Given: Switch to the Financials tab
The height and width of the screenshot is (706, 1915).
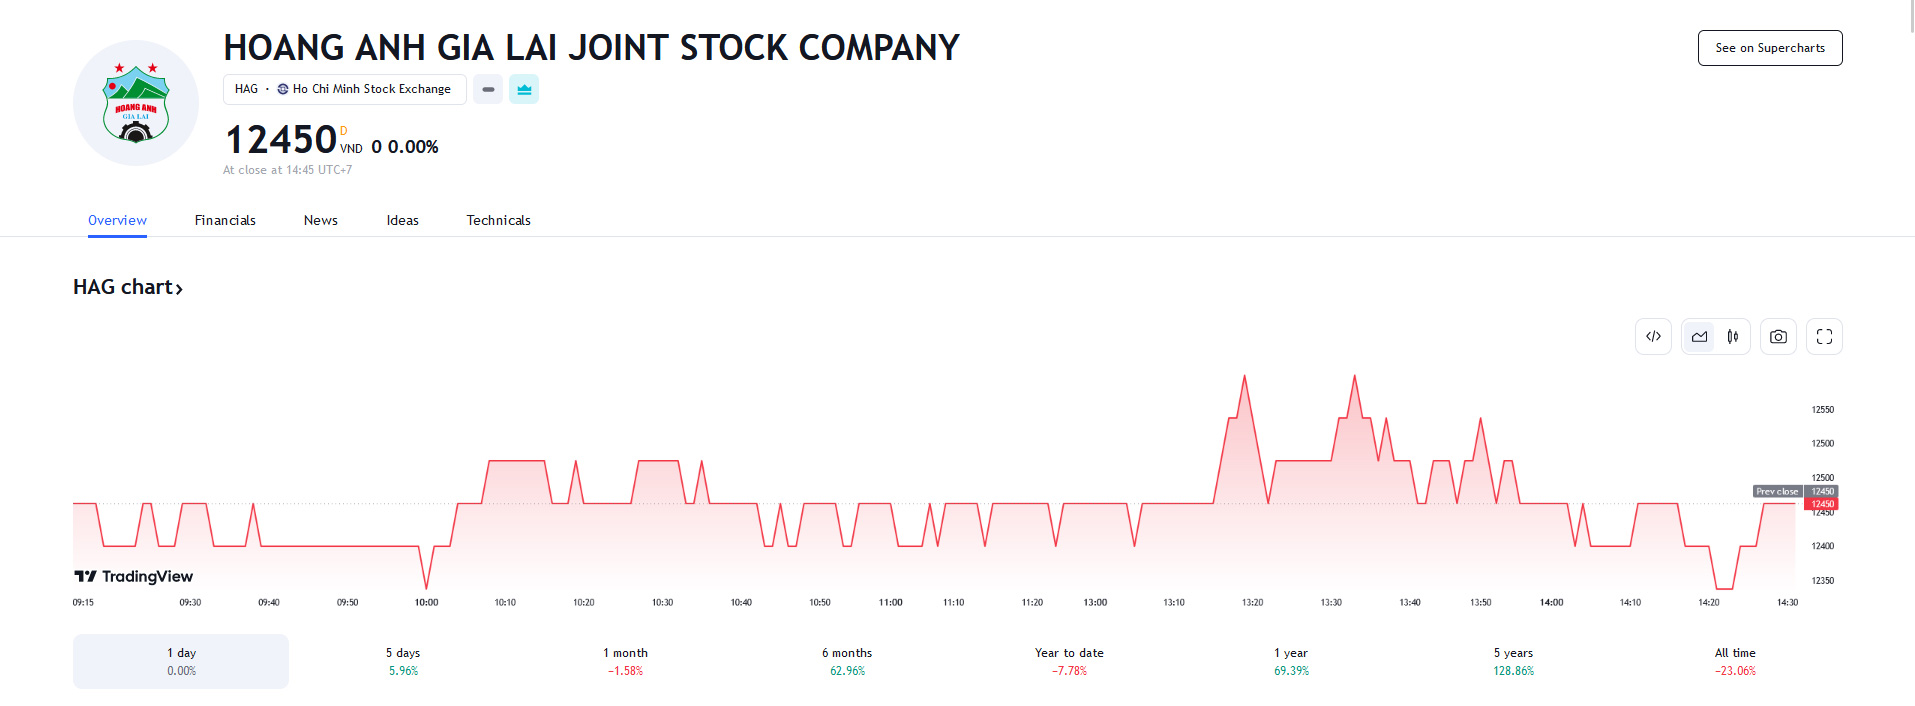Looking at the screenshot, I should (x=225, y=220).
